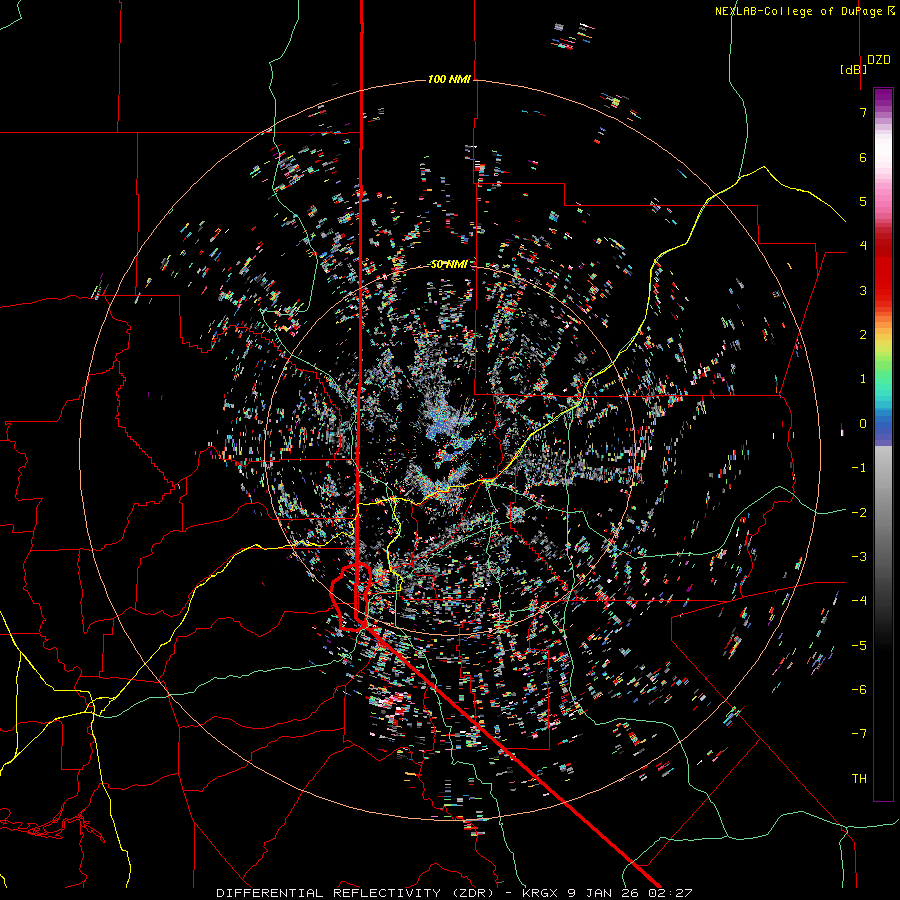Click the ZDR color scale bar
900x900 pixels.
click(x=883, y=444)
